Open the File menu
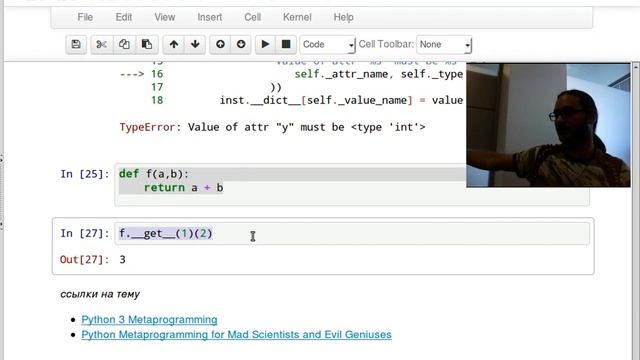Screen dimensions: 640x360 click(x=85, y=17)
